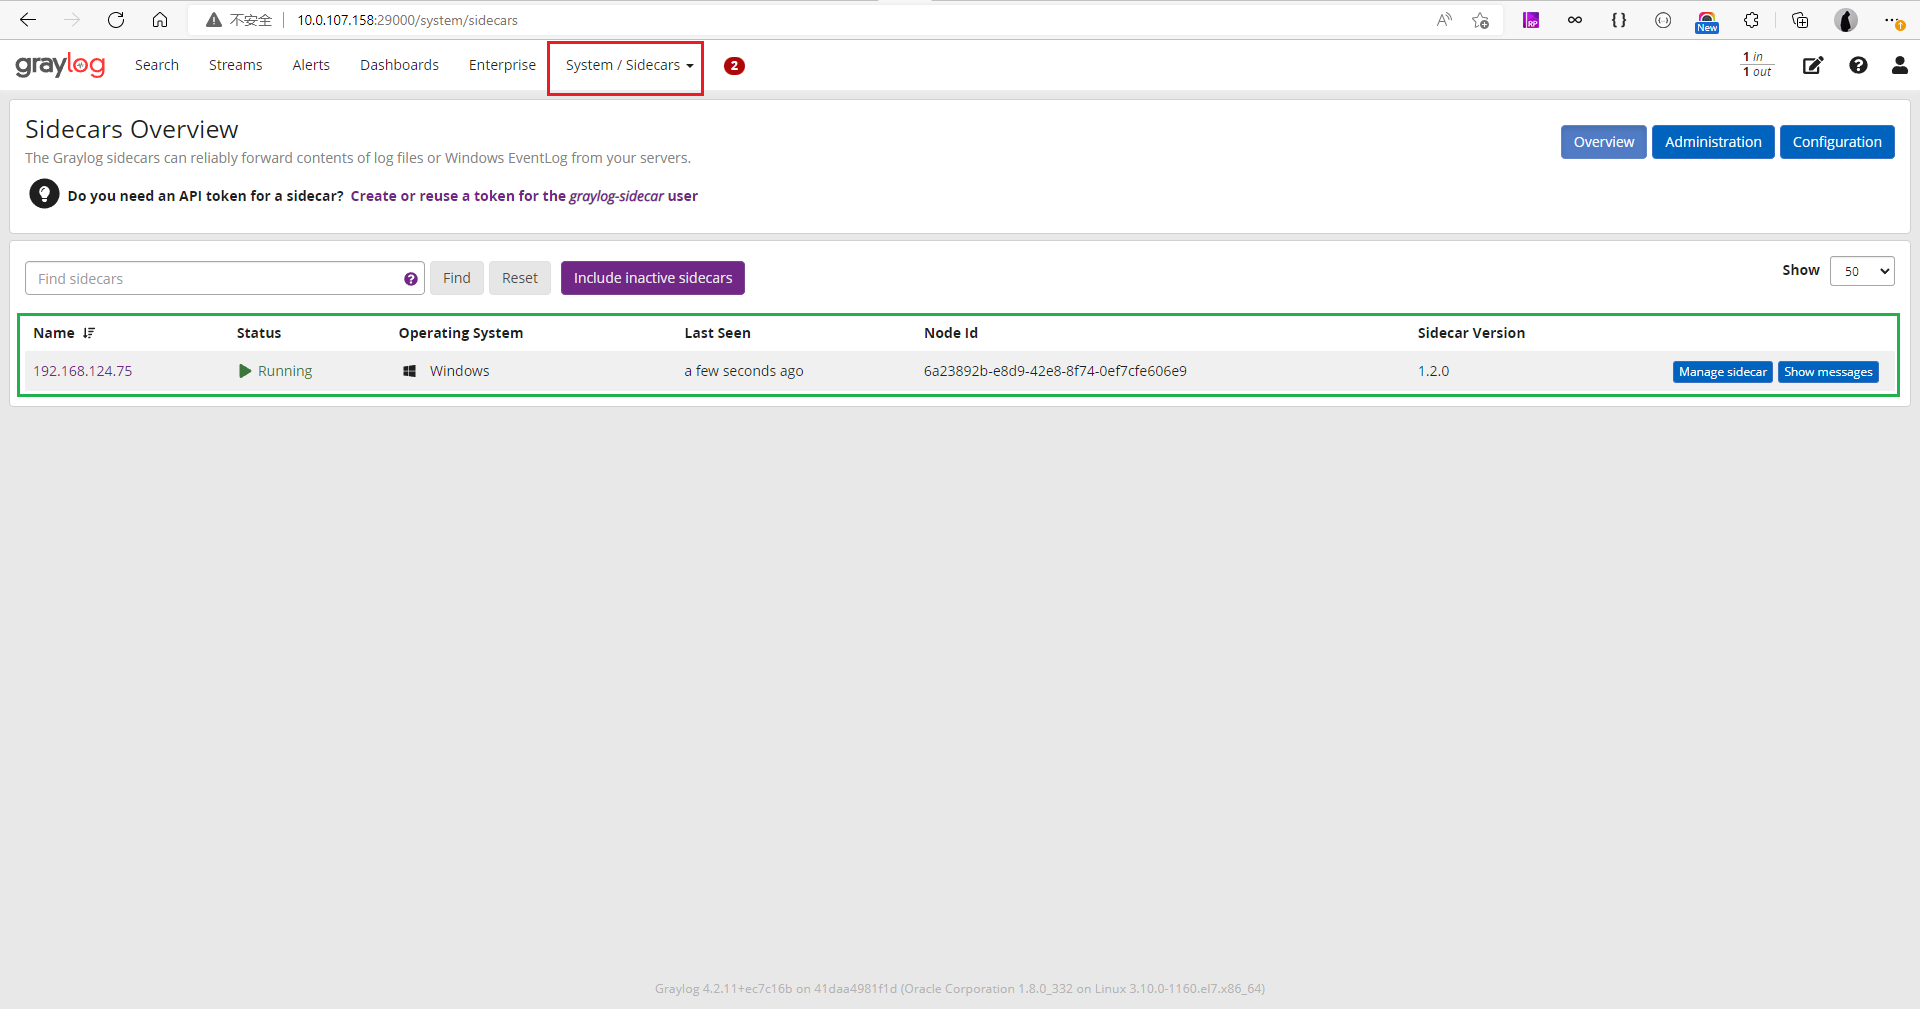Open the browser Collections icon
The image size is (1920, 1009).
pyautogui.click(x=1801, y=20)
